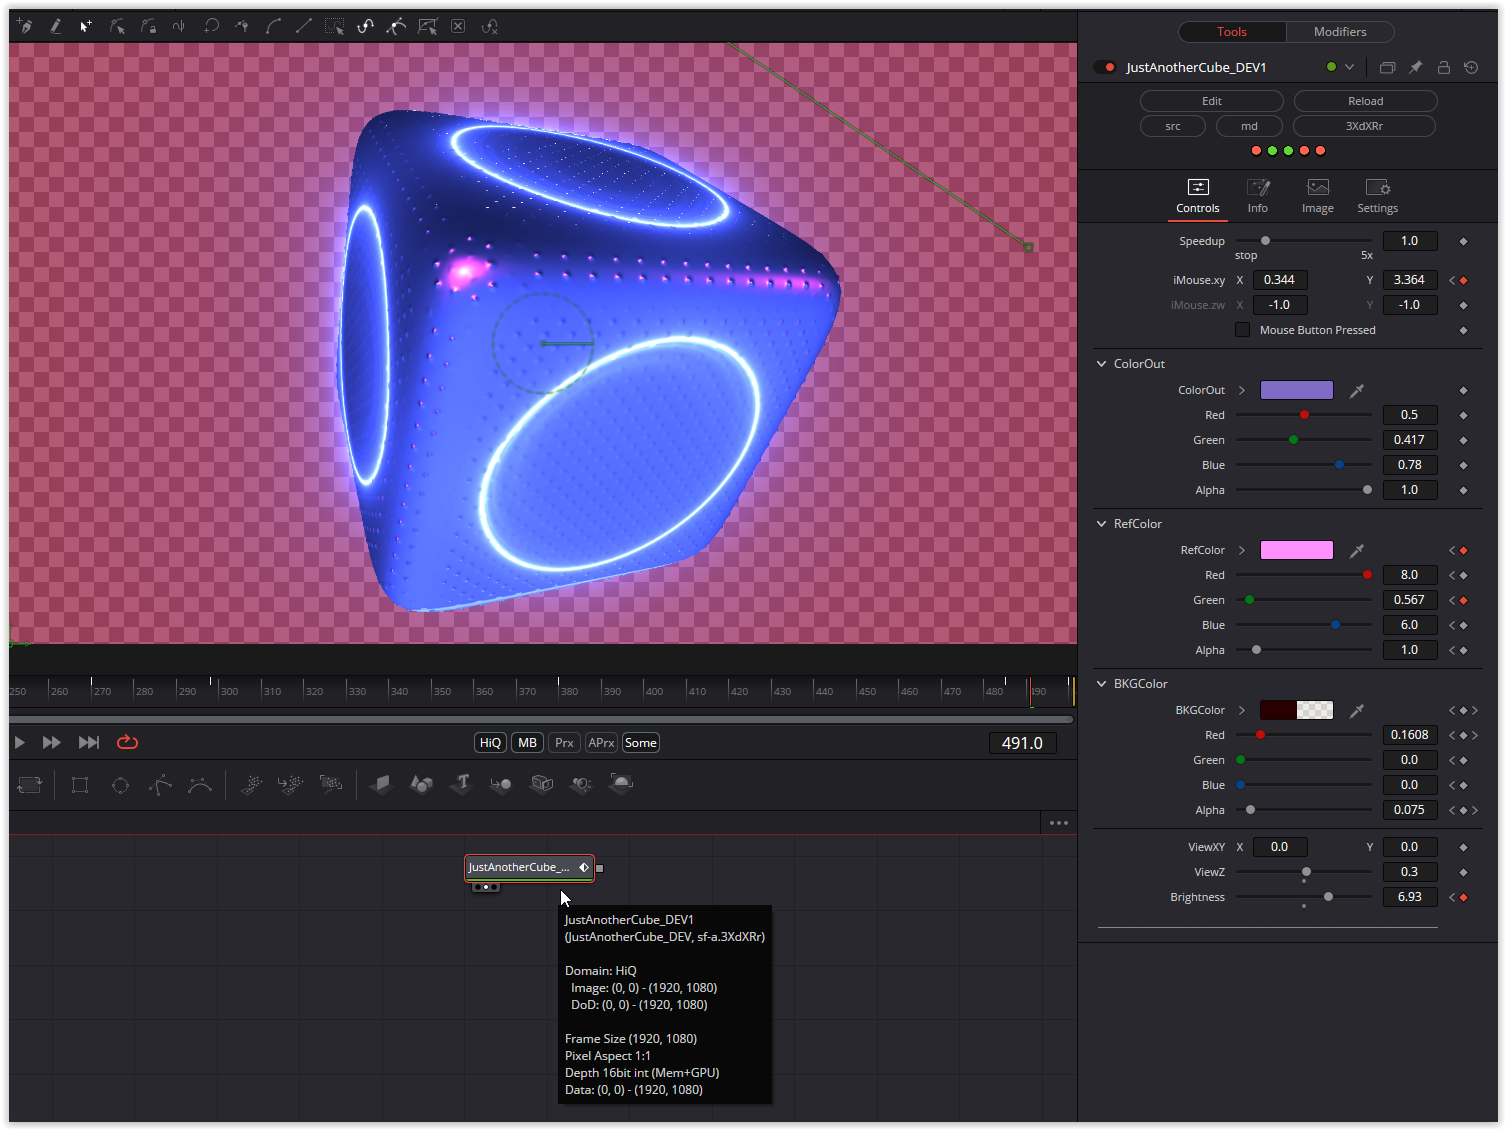
Task: Click the md button
Action: point(1250,126)
